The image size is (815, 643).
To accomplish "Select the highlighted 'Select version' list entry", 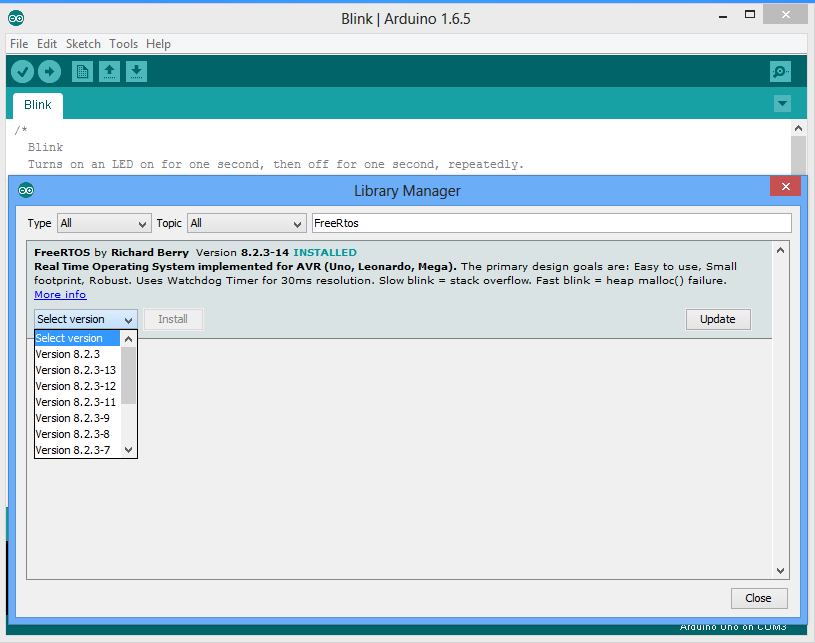I will tap(77, 338).
